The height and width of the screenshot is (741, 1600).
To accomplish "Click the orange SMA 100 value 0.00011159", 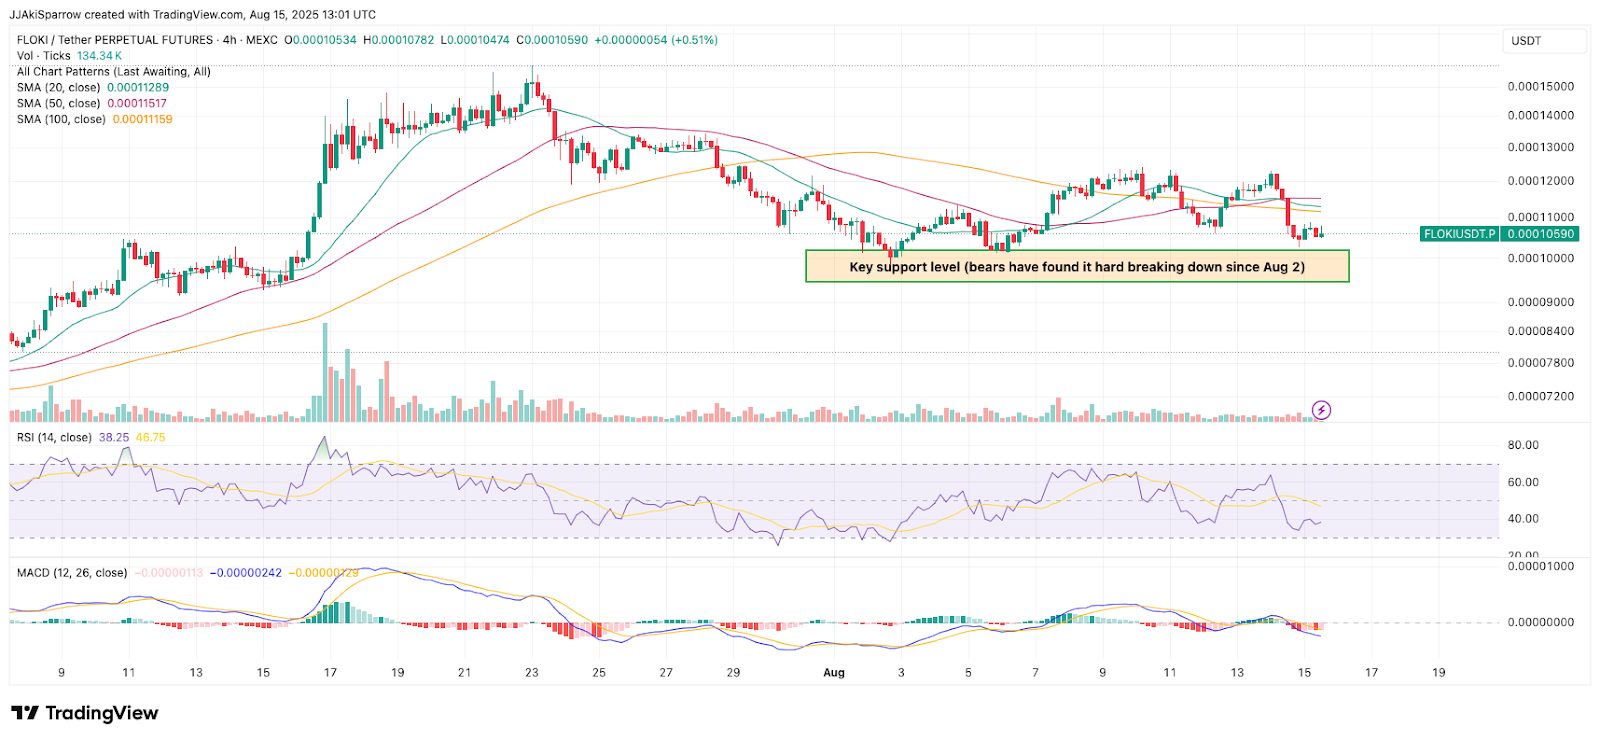I will (142, 120).
